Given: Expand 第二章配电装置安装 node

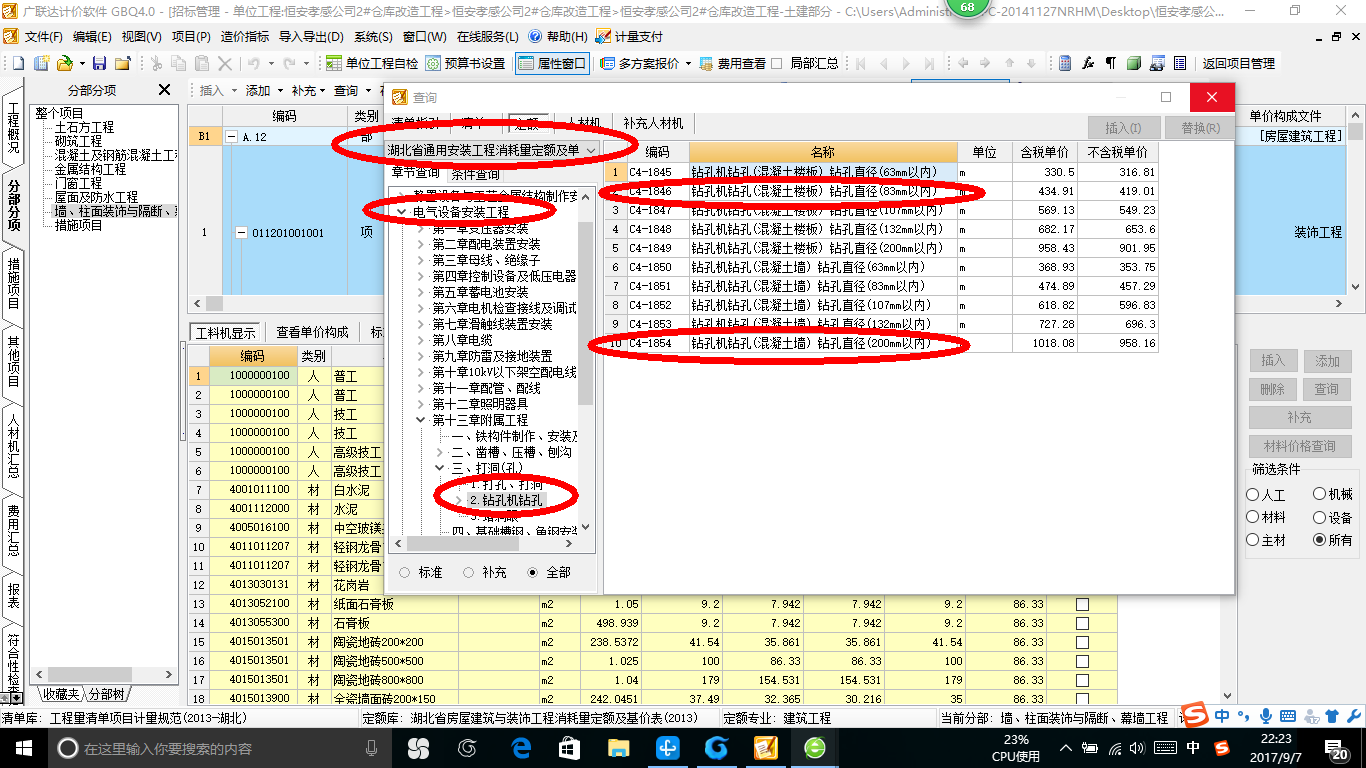Looking at the screenshot, I should 421,244.
